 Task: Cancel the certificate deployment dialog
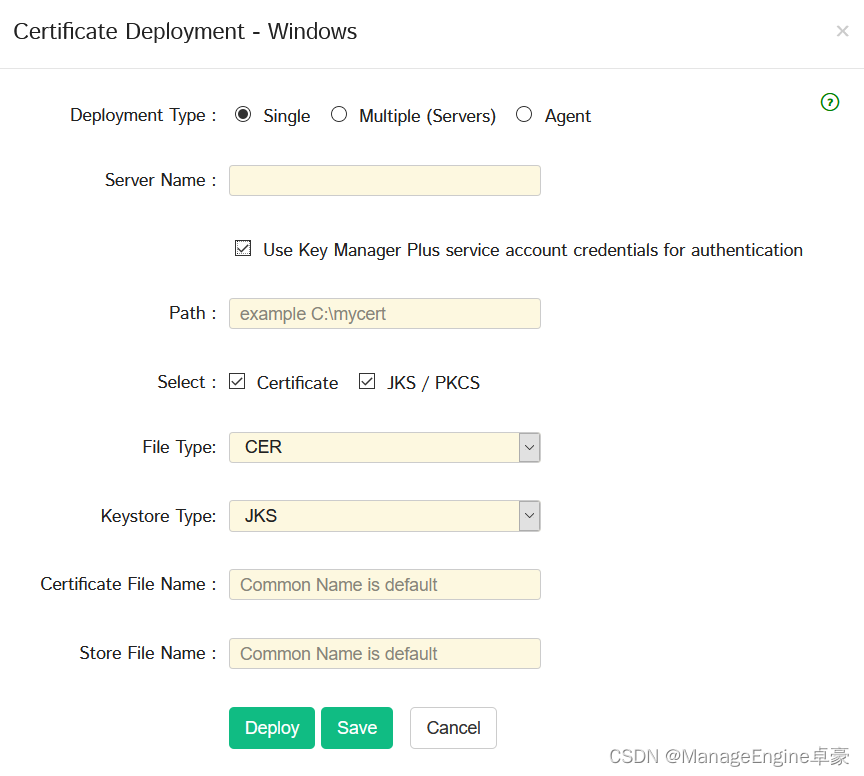(x=453, y=728)
